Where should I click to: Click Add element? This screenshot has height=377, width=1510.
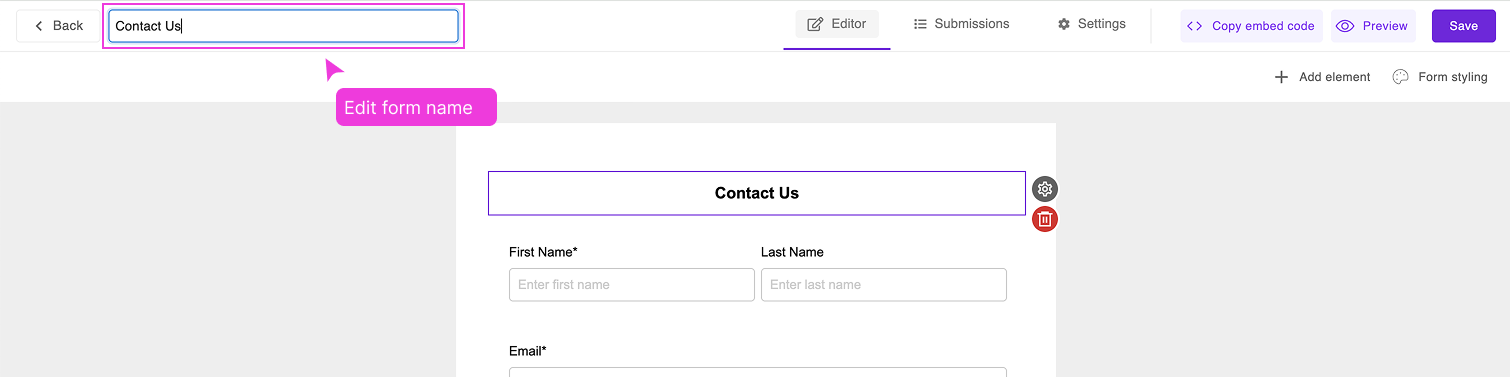click(x=1322, y=77)
